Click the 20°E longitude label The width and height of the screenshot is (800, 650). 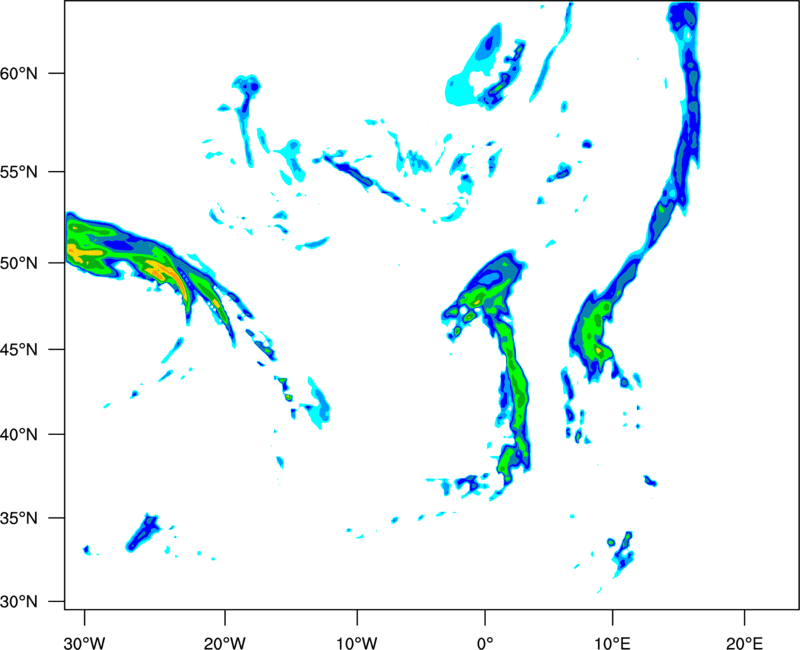tap(744, 643)
